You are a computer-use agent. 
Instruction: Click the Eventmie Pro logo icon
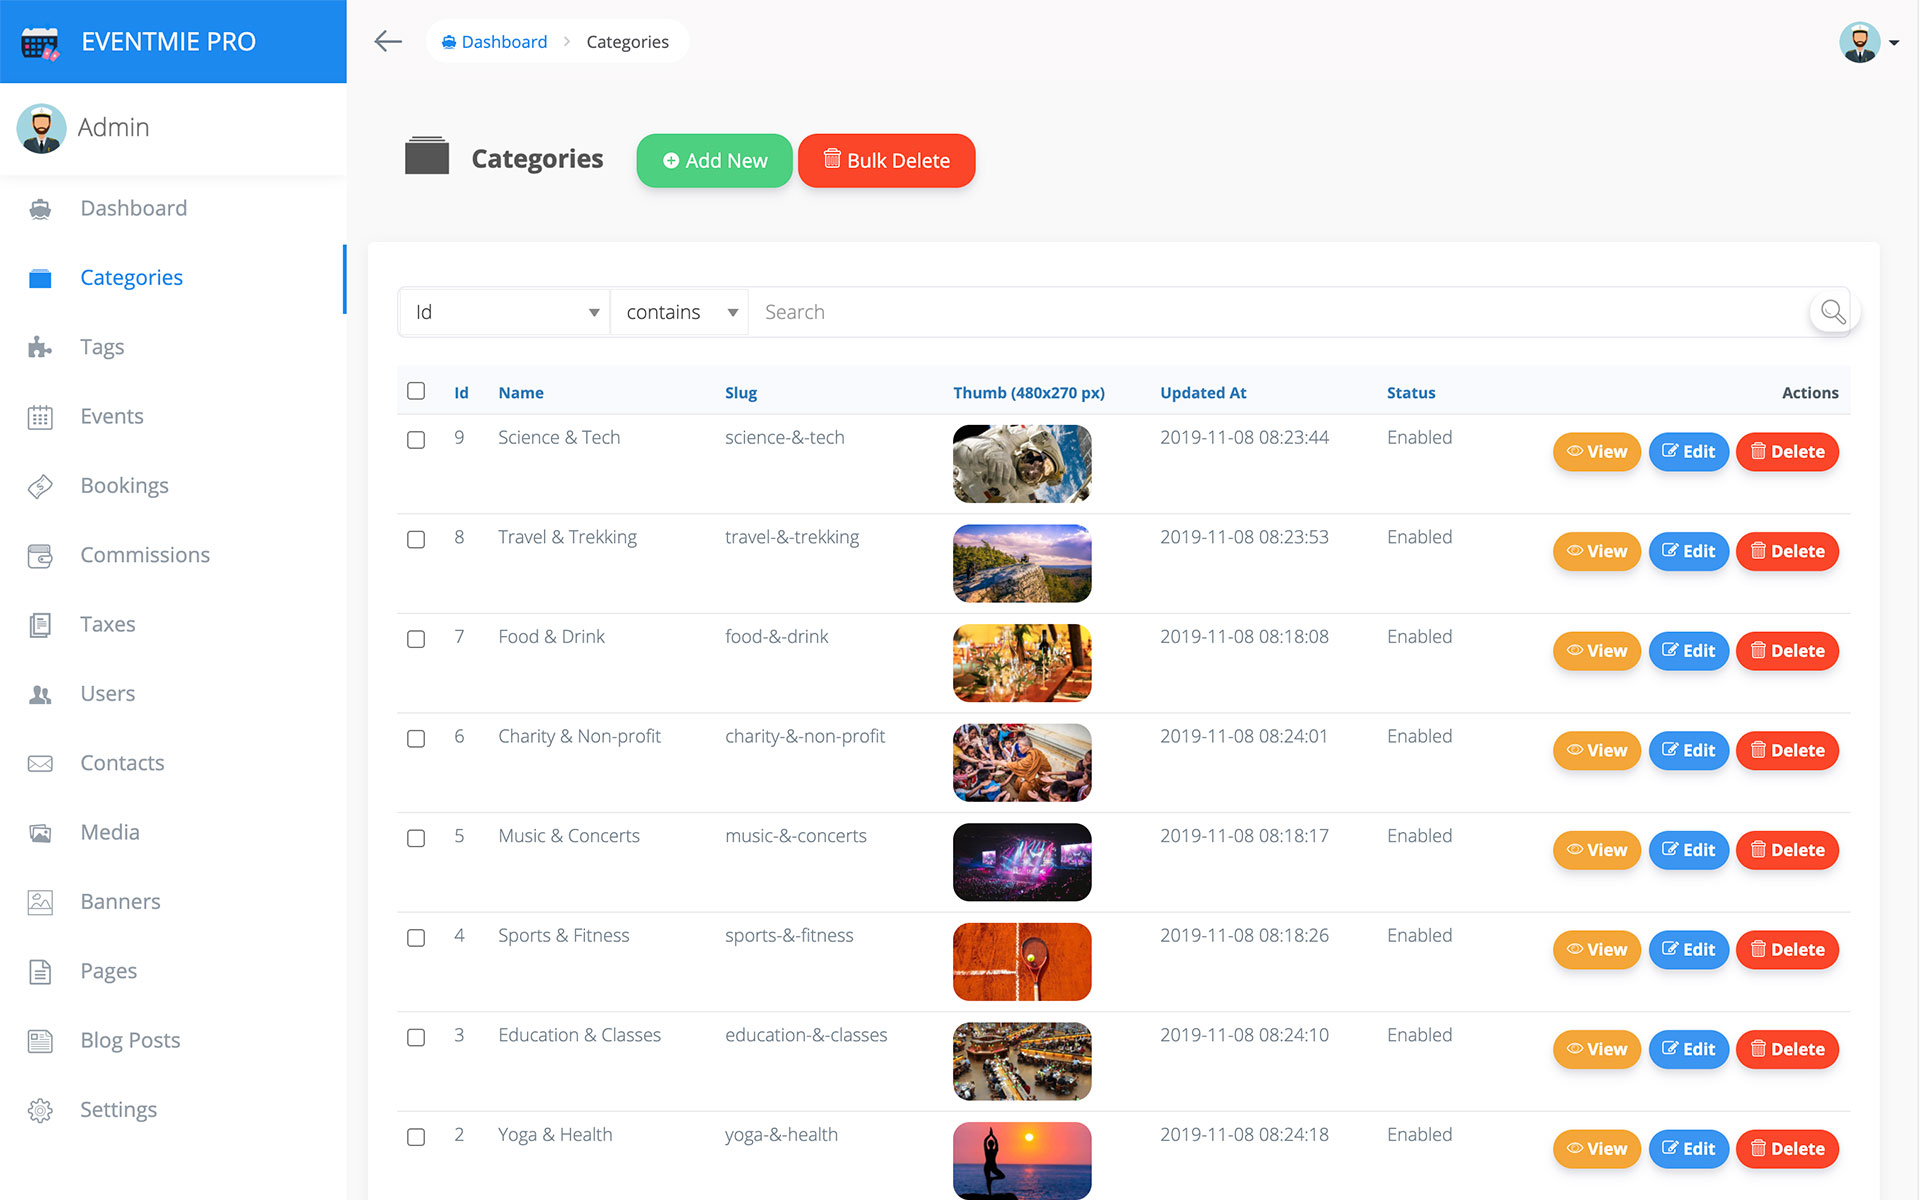pyautogui.click(x=40, y=42)
